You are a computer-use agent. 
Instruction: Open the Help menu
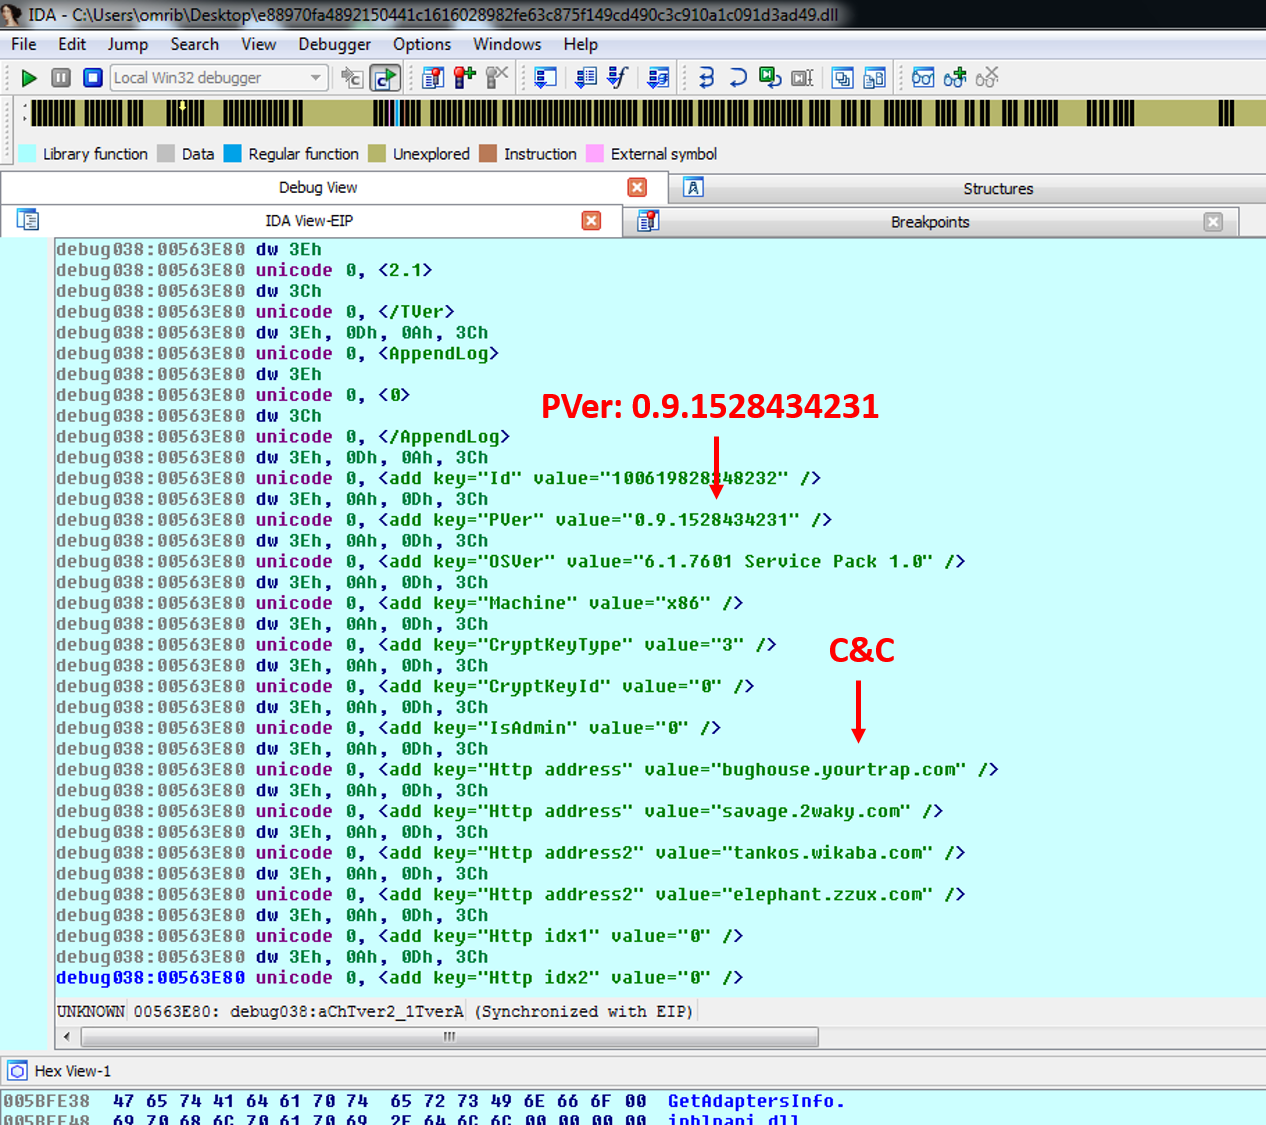[x=581, y=44]
